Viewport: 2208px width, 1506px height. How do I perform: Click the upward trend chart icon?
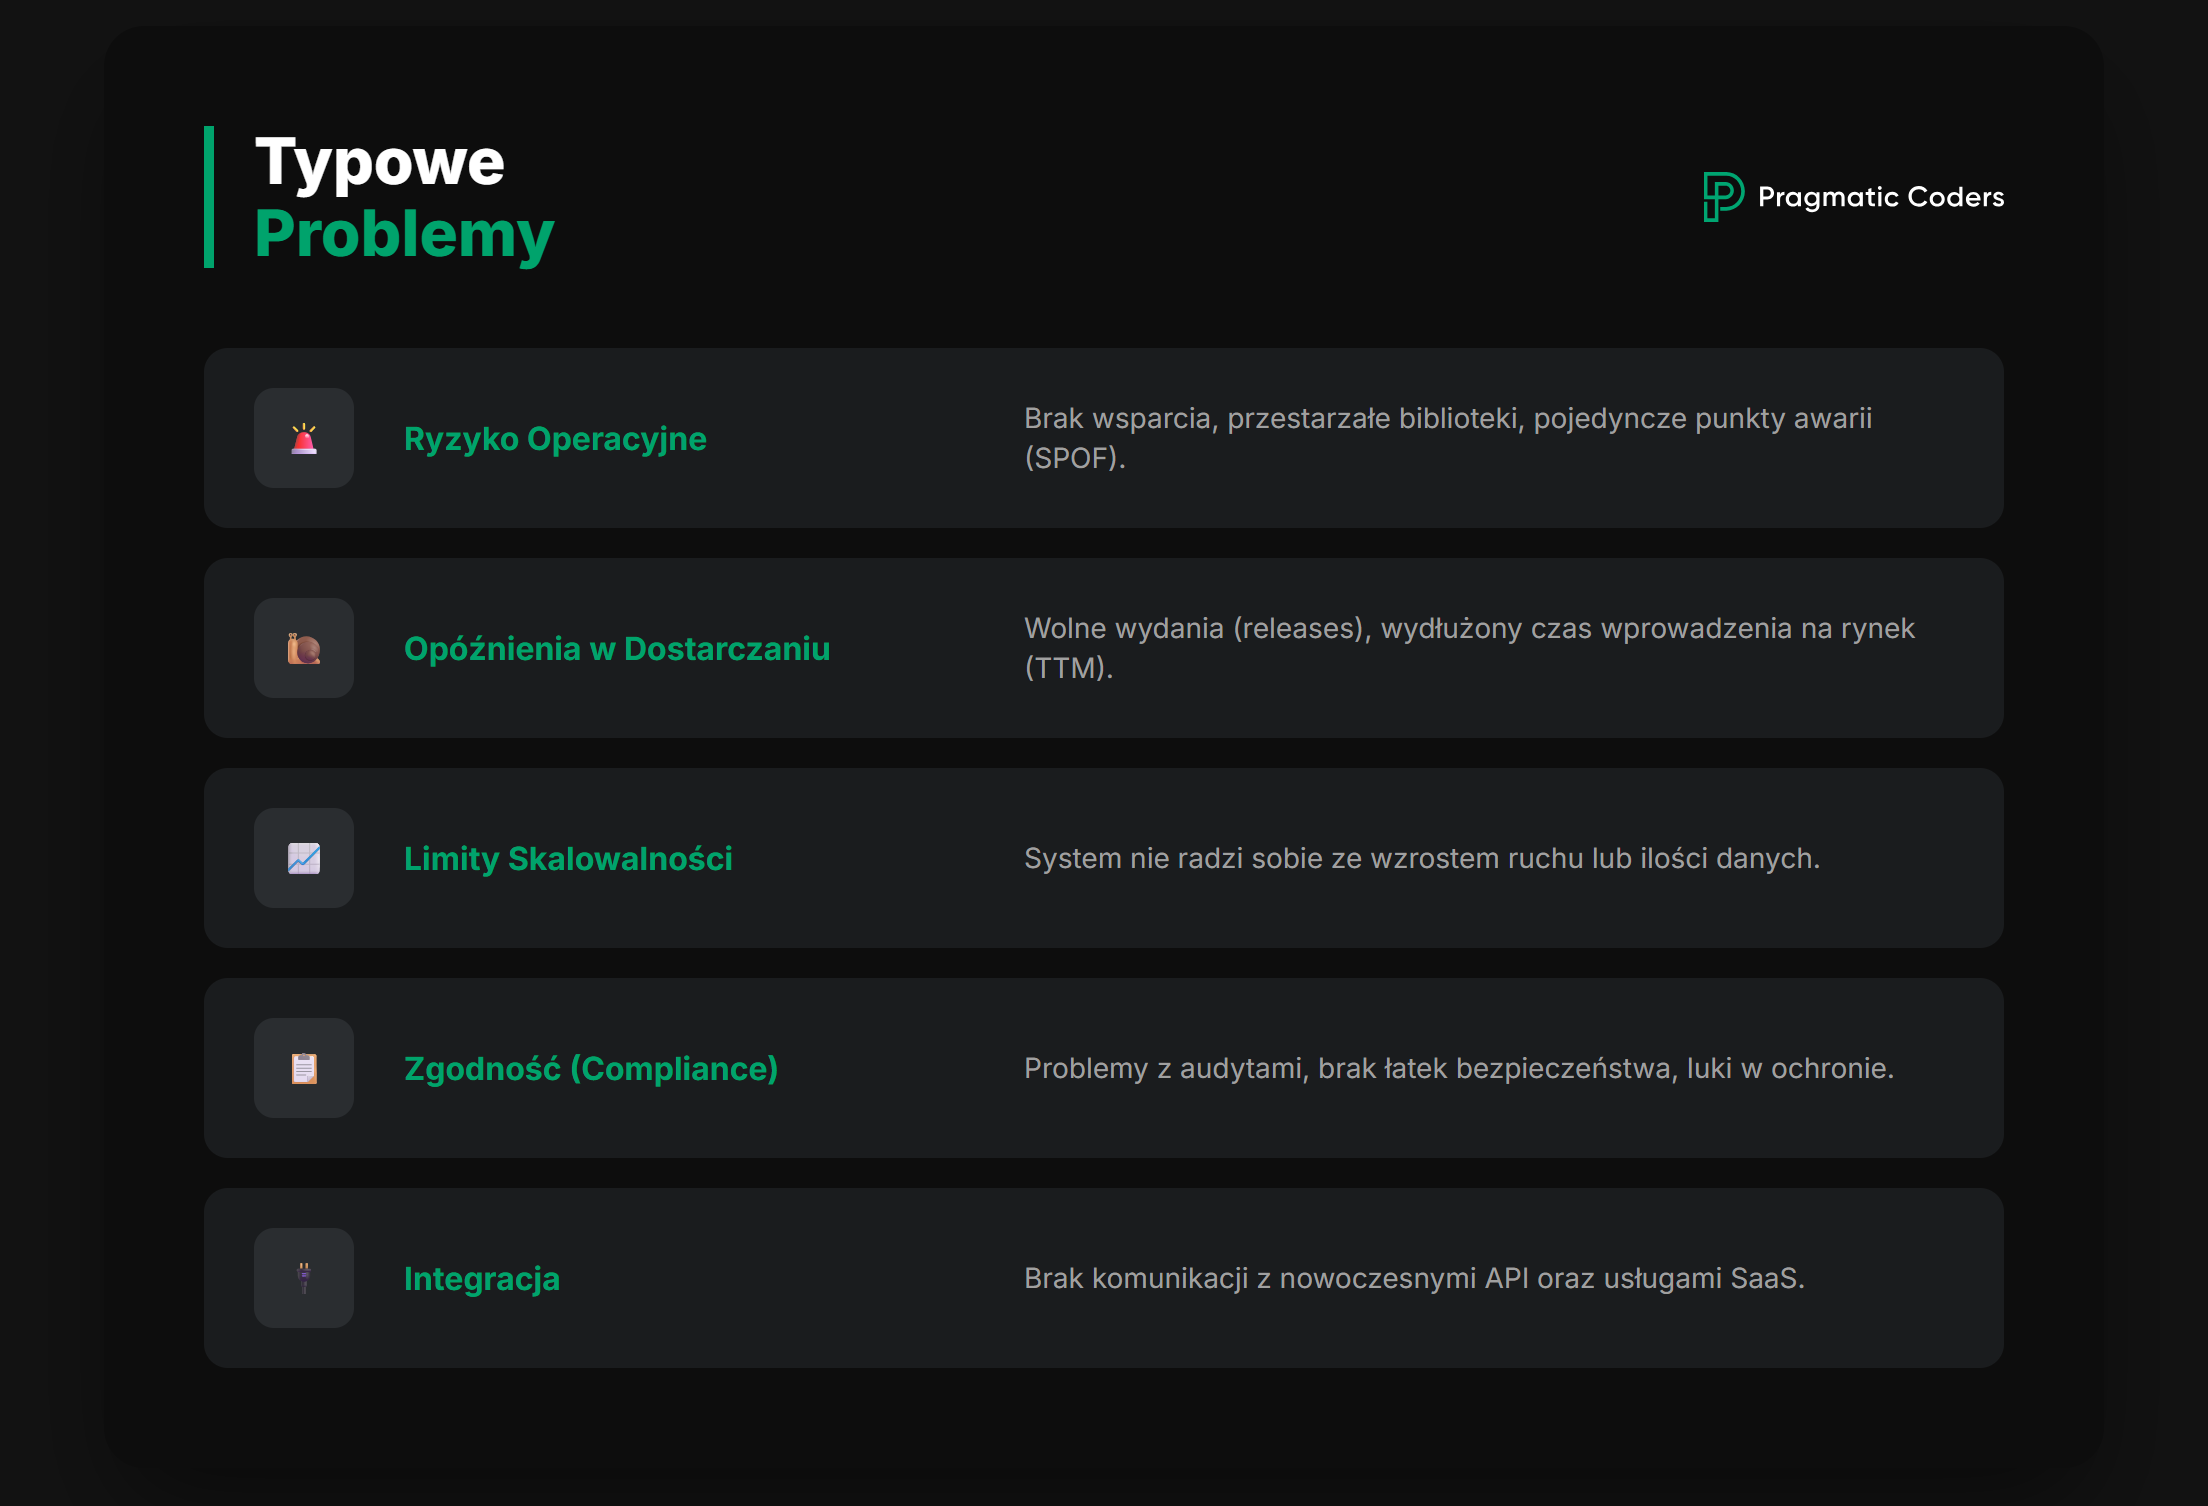click(304, 859)
